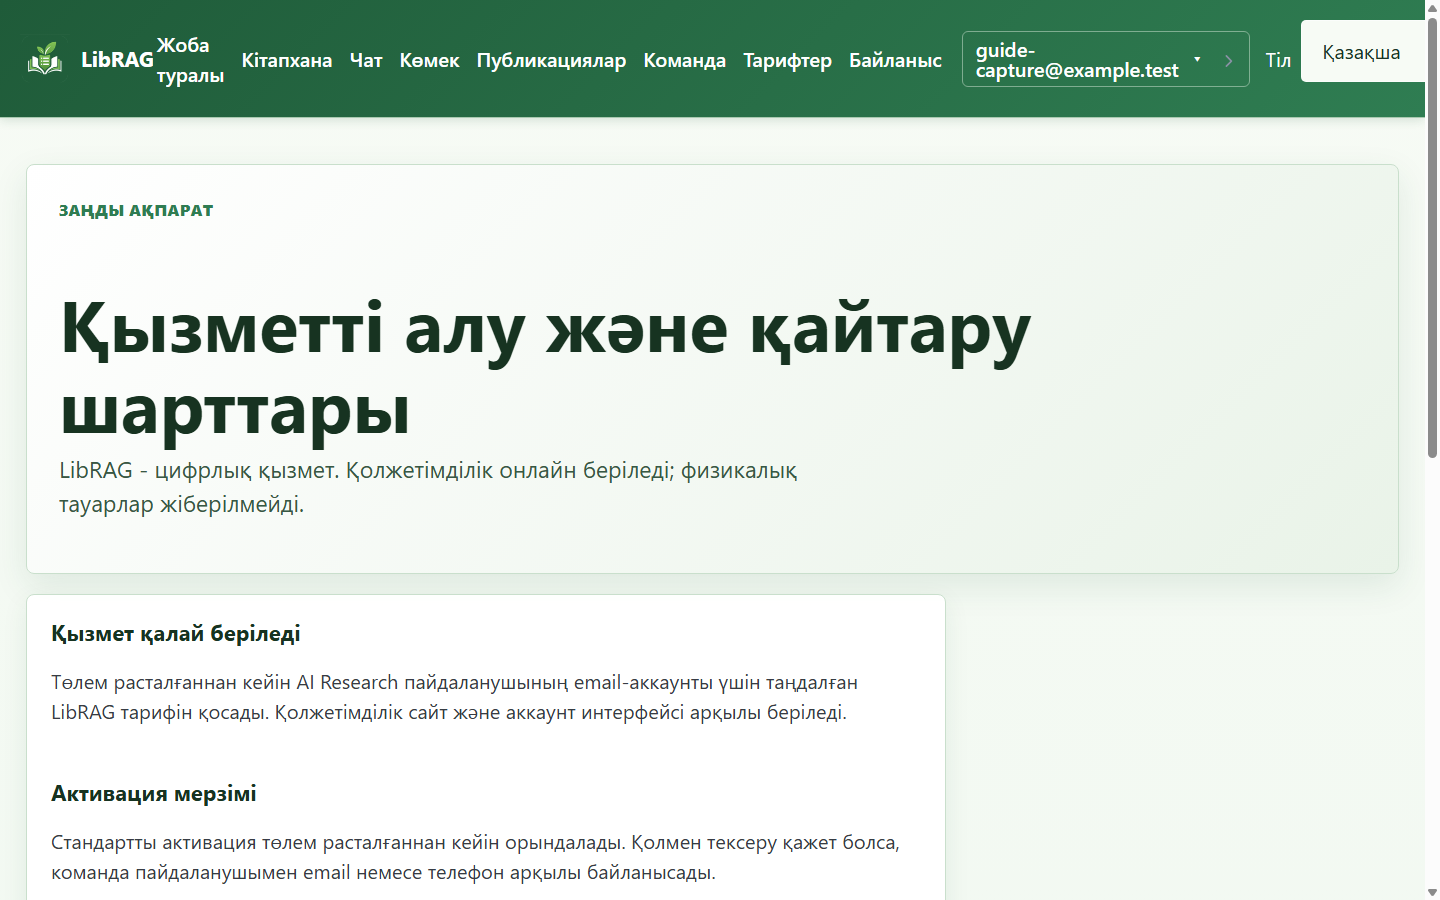Click the "ЗАҢДЫ АҚПАРАТ" section label
The image size is (1440, 900).
pyautogui.click(x=136, y=210)
